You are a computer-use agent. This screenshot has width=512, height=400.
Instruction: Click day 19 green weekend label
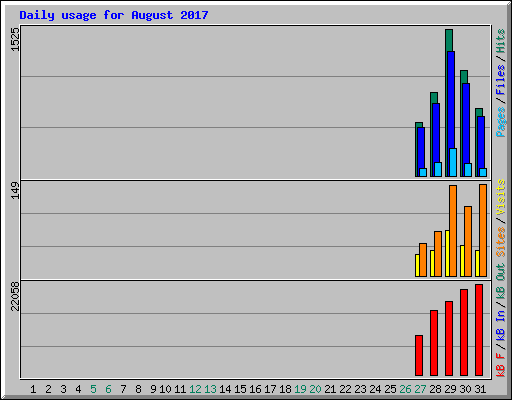[x=300, y=389]
